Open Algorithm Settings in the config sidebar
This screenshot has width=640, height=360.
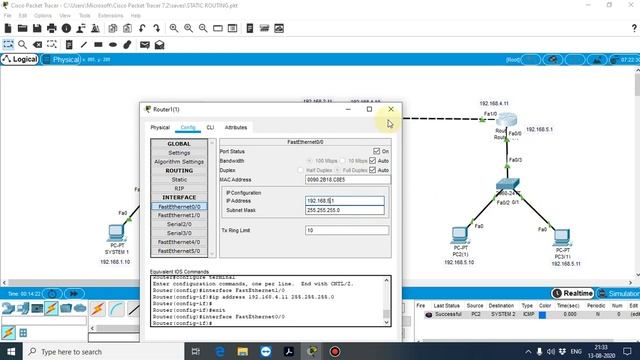179,162
